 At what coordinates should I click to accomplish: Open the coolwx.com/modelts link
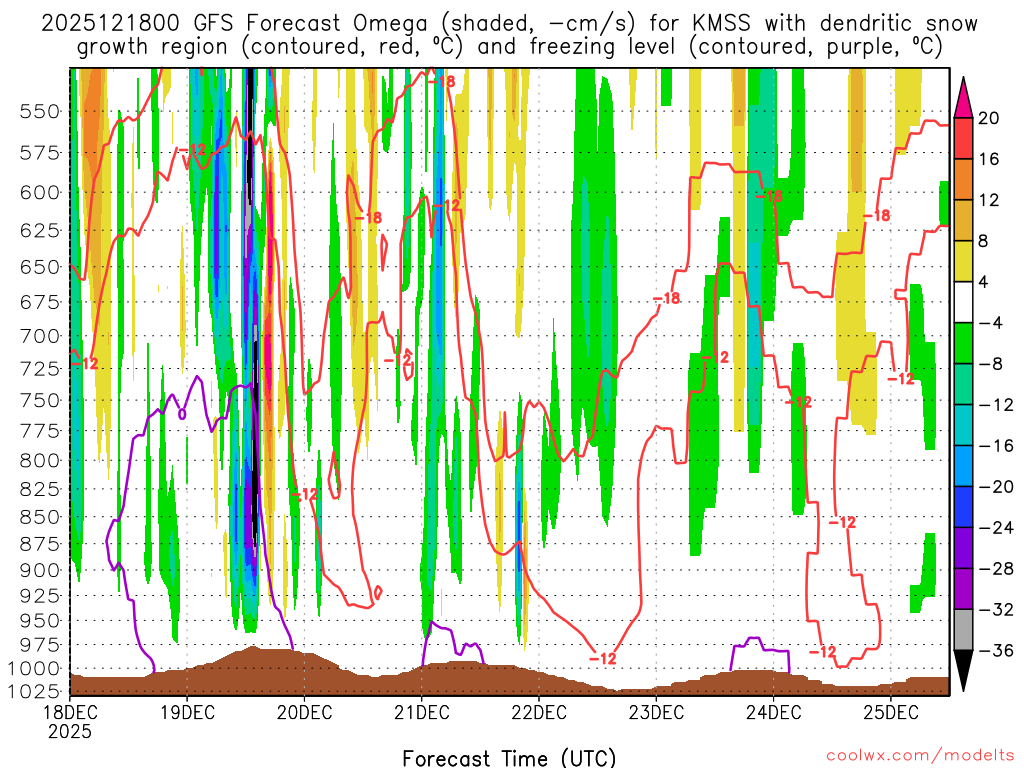920,756
